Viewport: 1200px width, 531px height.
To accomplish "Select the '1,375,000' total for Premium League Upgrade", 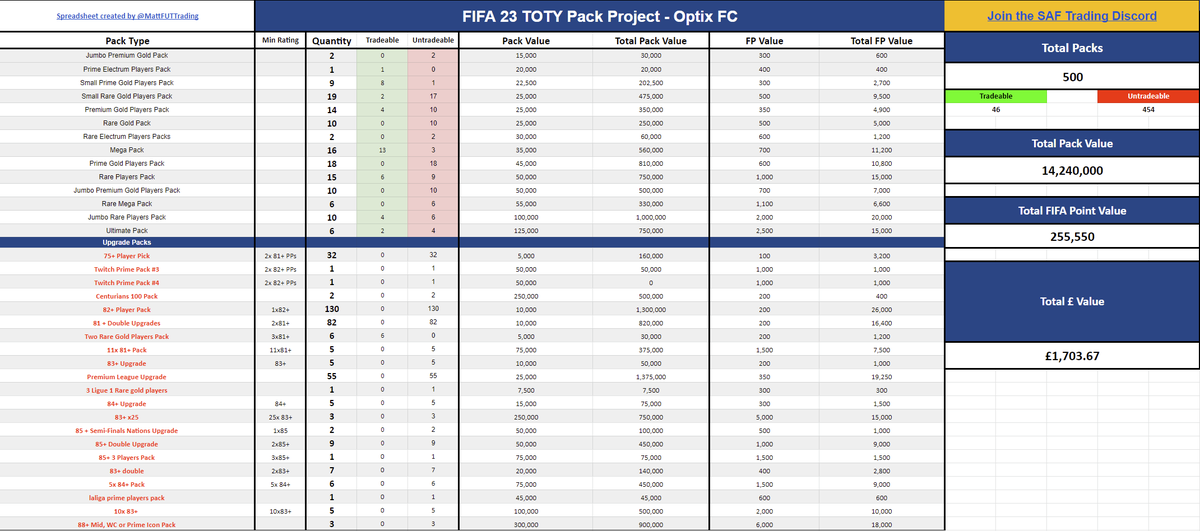I will pyautogui.click(x=651, y=377).
